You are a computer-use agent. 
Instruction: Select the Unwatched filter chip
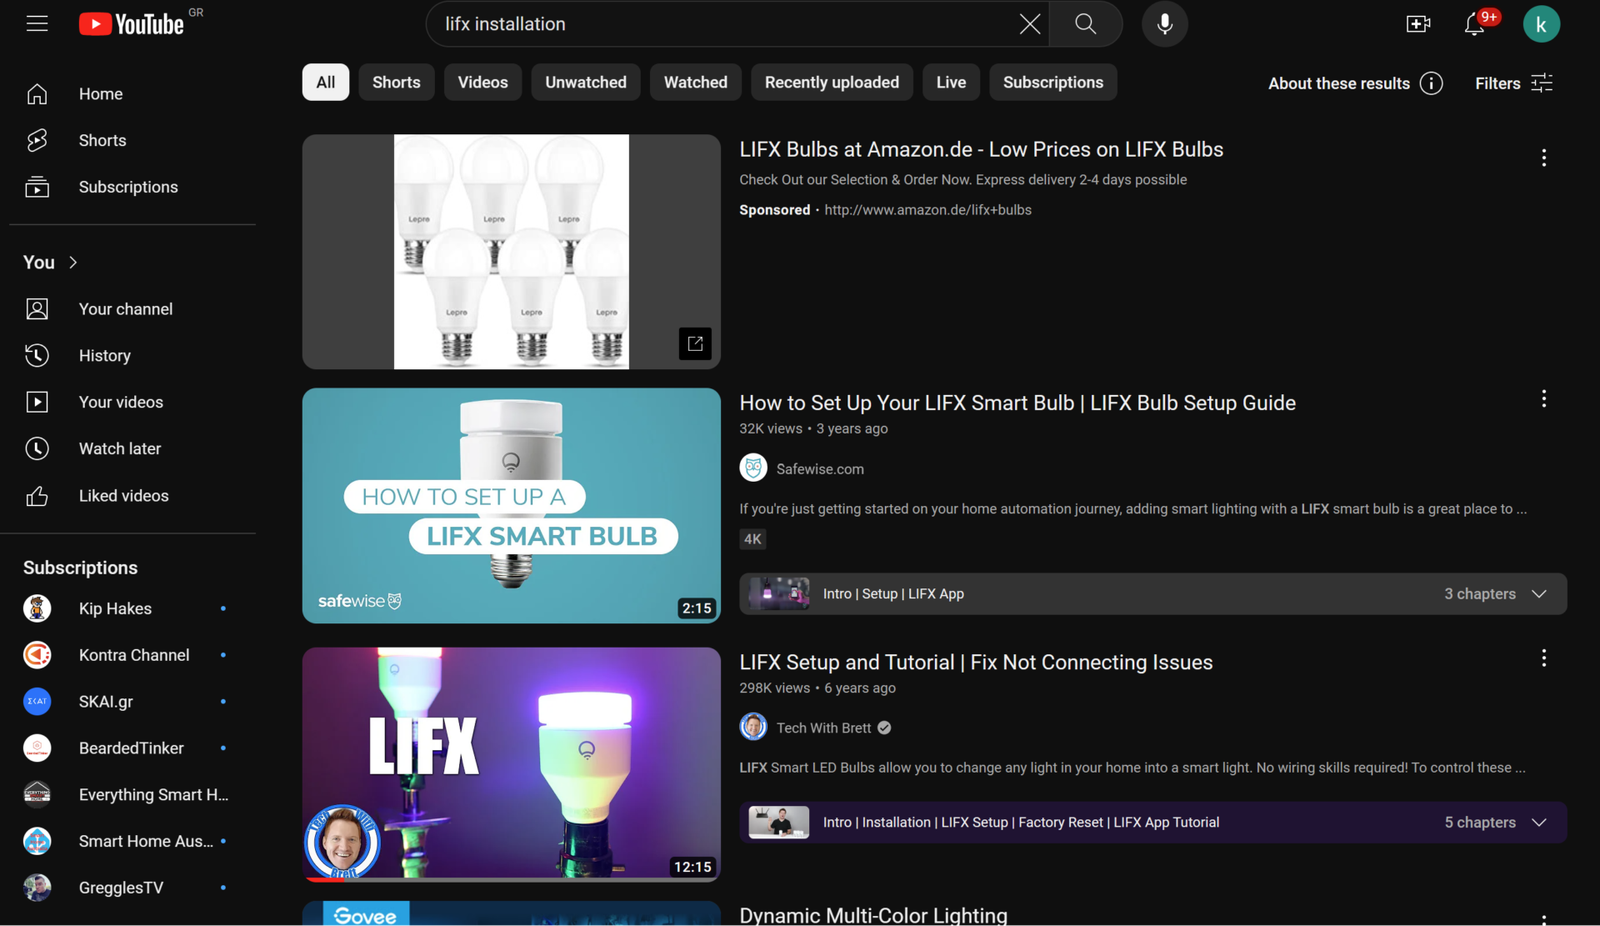pos(585,82)
